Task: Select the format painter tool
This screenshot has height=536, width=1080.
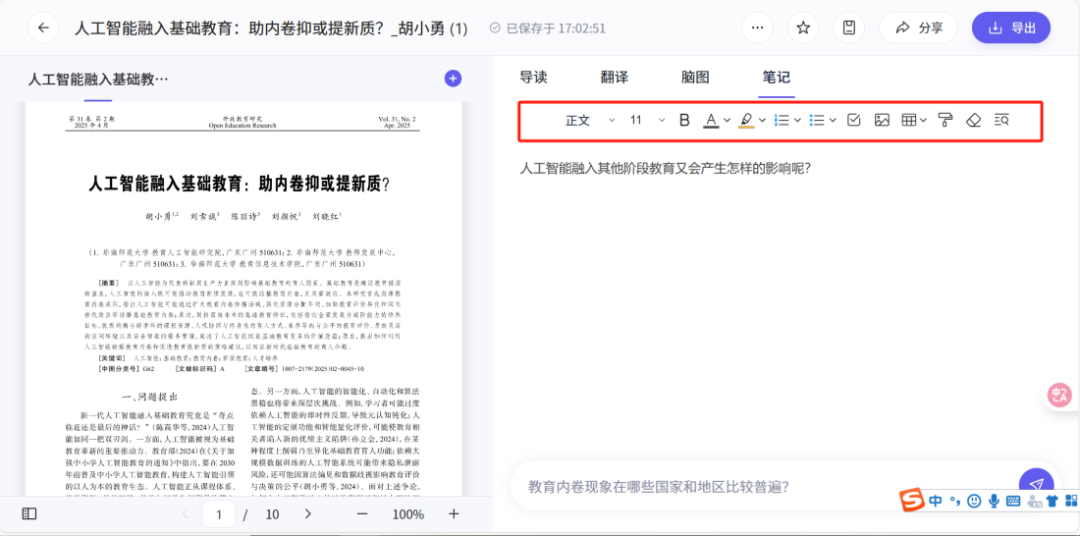Action: point(946,121)
